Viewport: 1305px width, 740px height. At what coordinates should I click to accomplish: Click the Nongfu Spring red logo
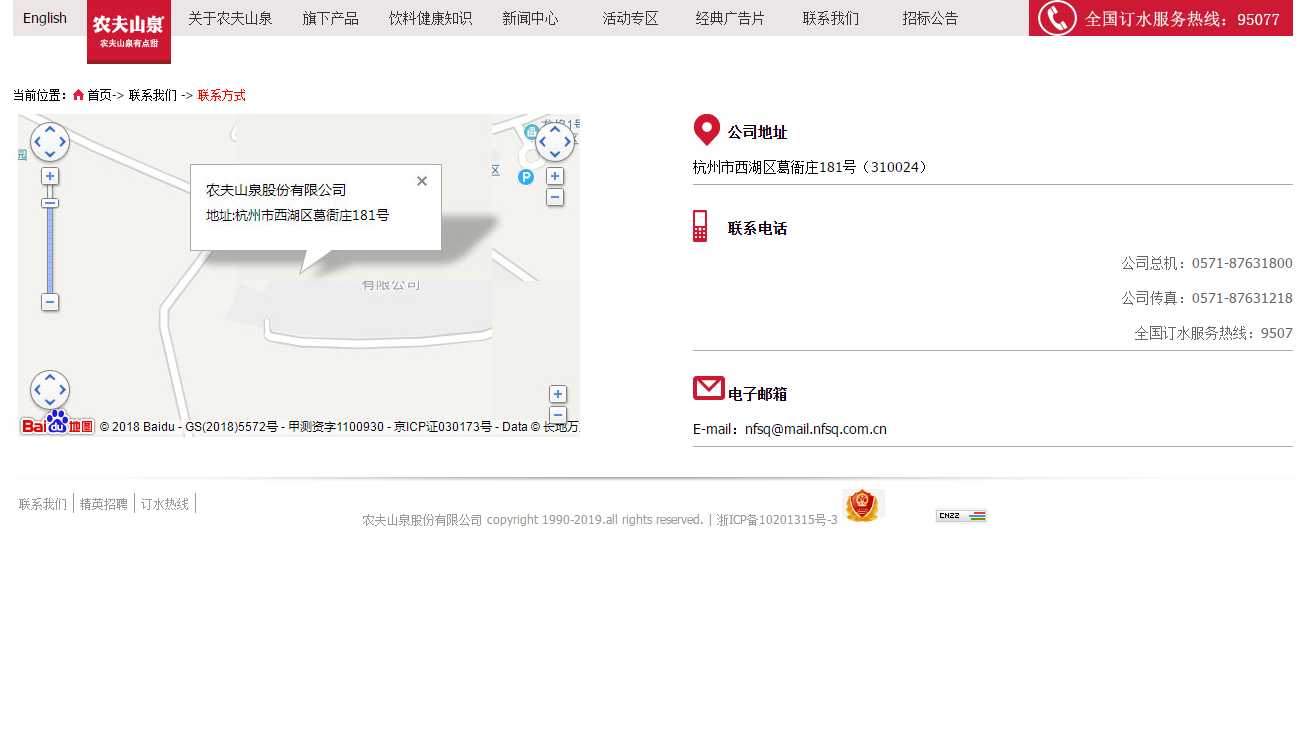pos(129,31)
